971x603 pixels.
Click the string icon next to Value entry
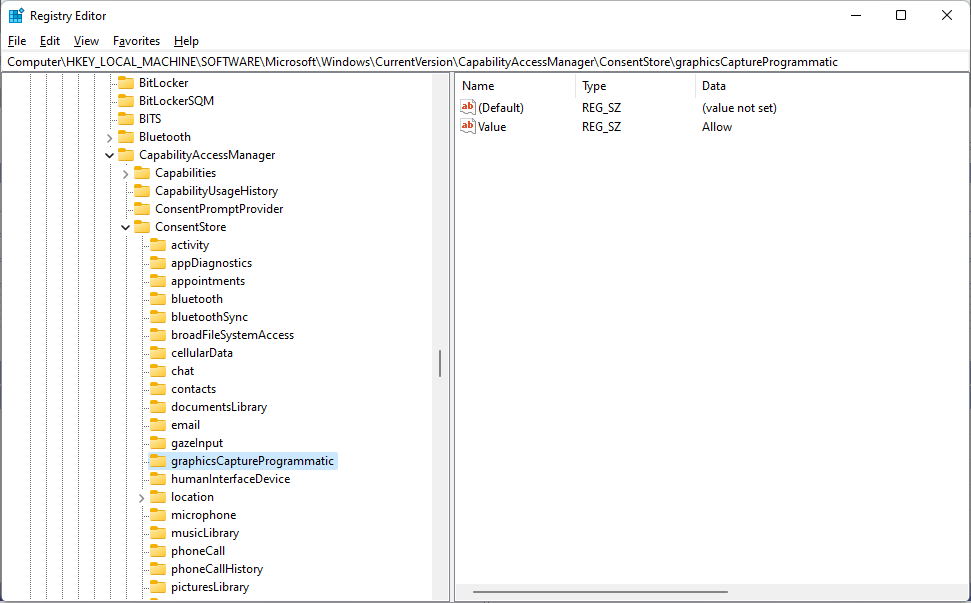(467, 127)
